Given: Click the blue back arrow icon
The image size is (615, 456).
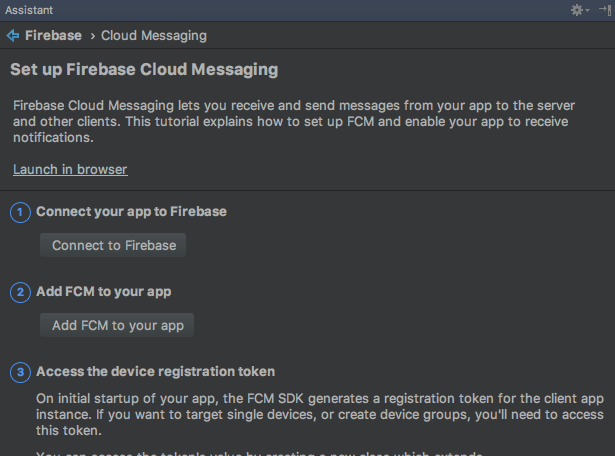Looking at the screenshot, I should tap(13, 35).
